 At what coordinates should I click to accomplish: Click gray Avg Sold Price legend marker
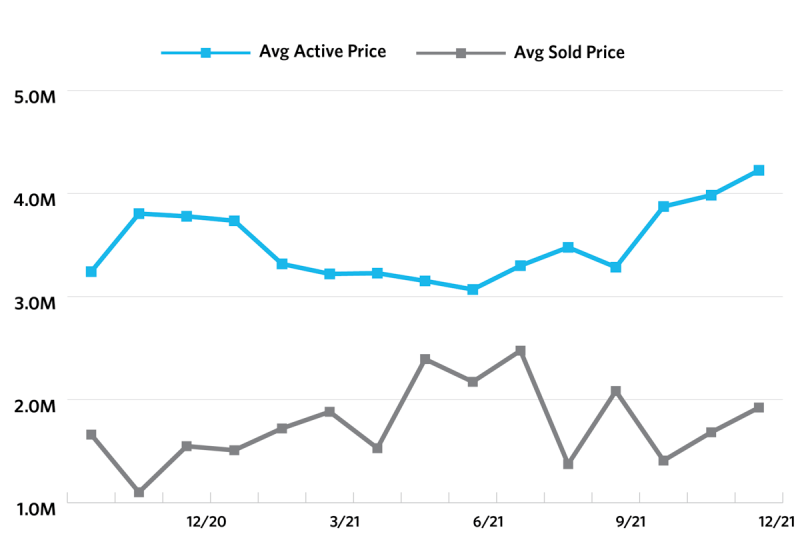[x=460, y=52]
